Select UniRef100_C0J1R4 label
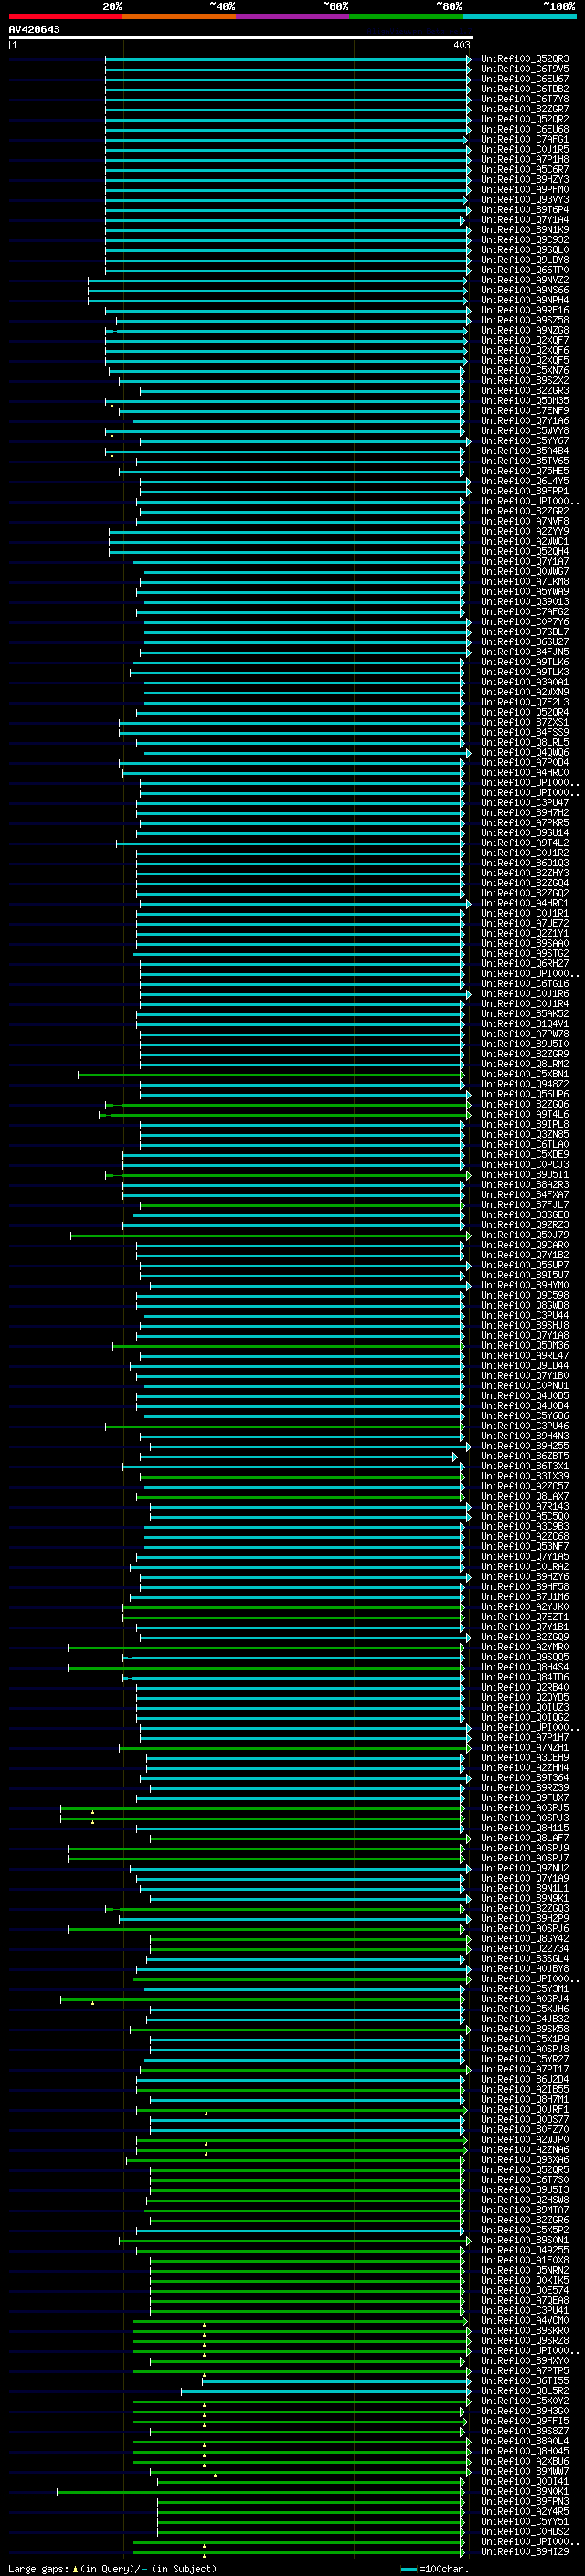The width and height of the screenshot is (585, 2576). pyautogui.click(x=524, y=1004)
